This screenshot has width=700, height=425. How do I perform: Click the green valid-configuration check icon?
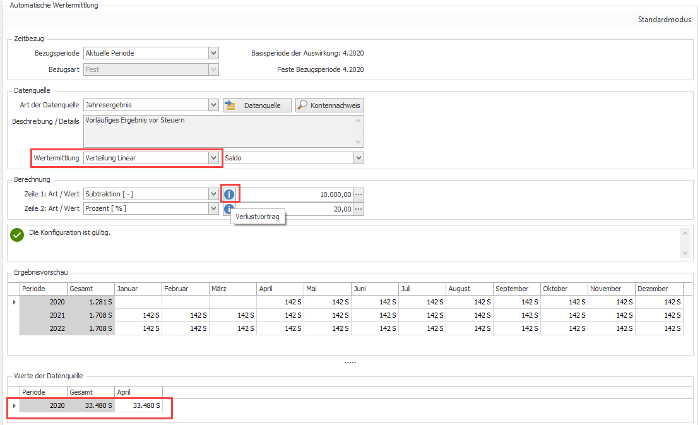17,235
